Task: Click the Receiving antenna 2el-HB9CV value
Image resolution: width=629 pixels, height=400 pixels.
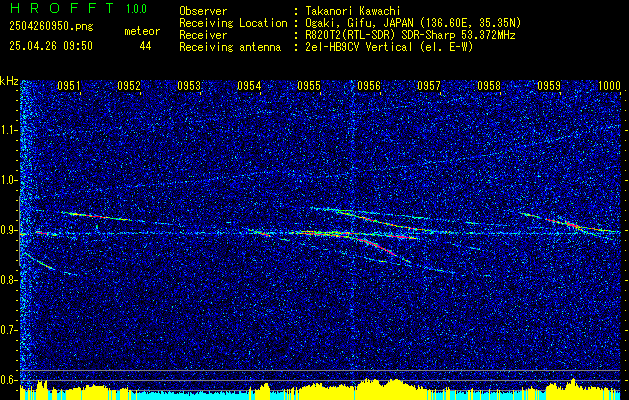Action: pyautogui.click(x=390, y=47)
